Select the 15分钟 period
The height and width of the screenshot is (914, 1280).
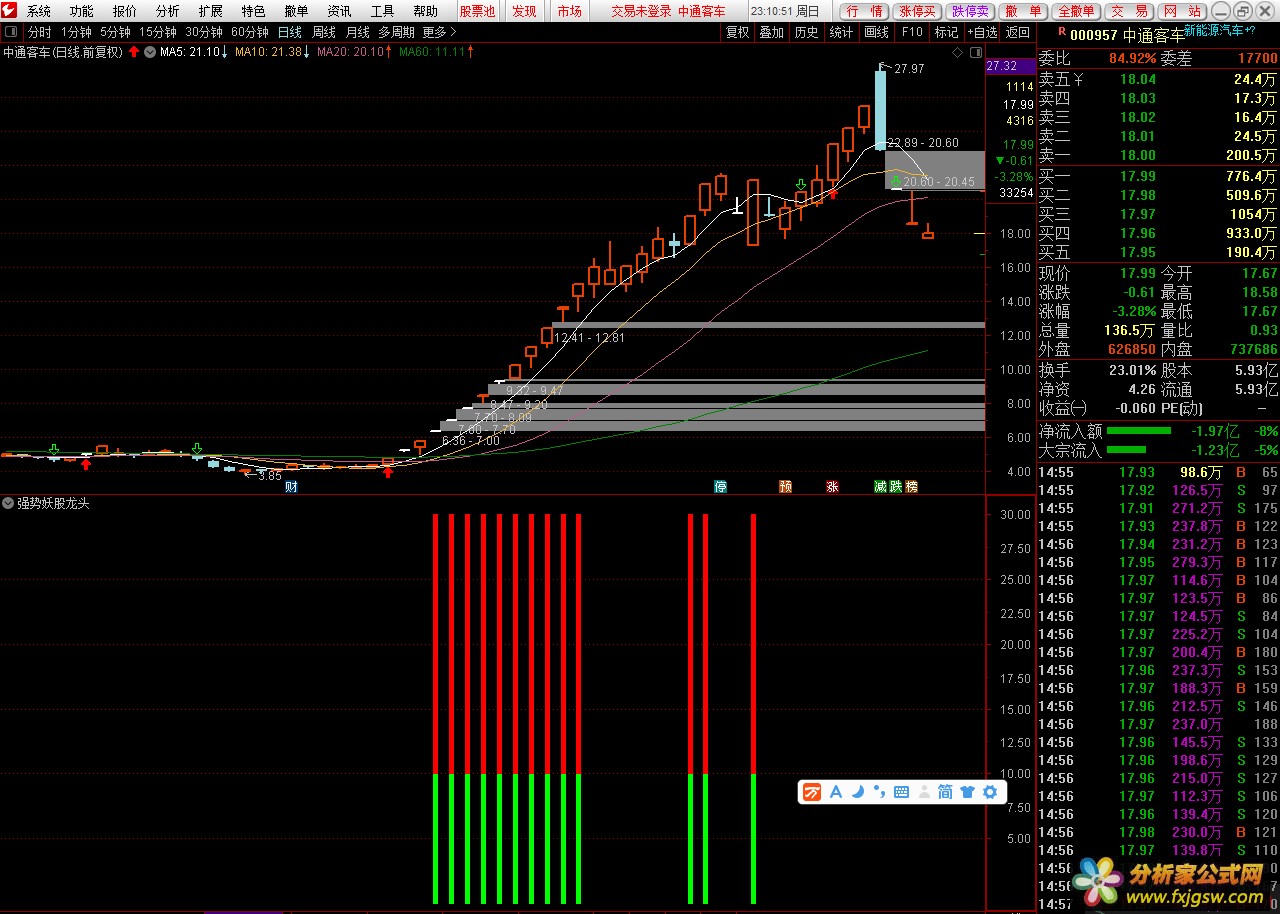tap(158, 32)
